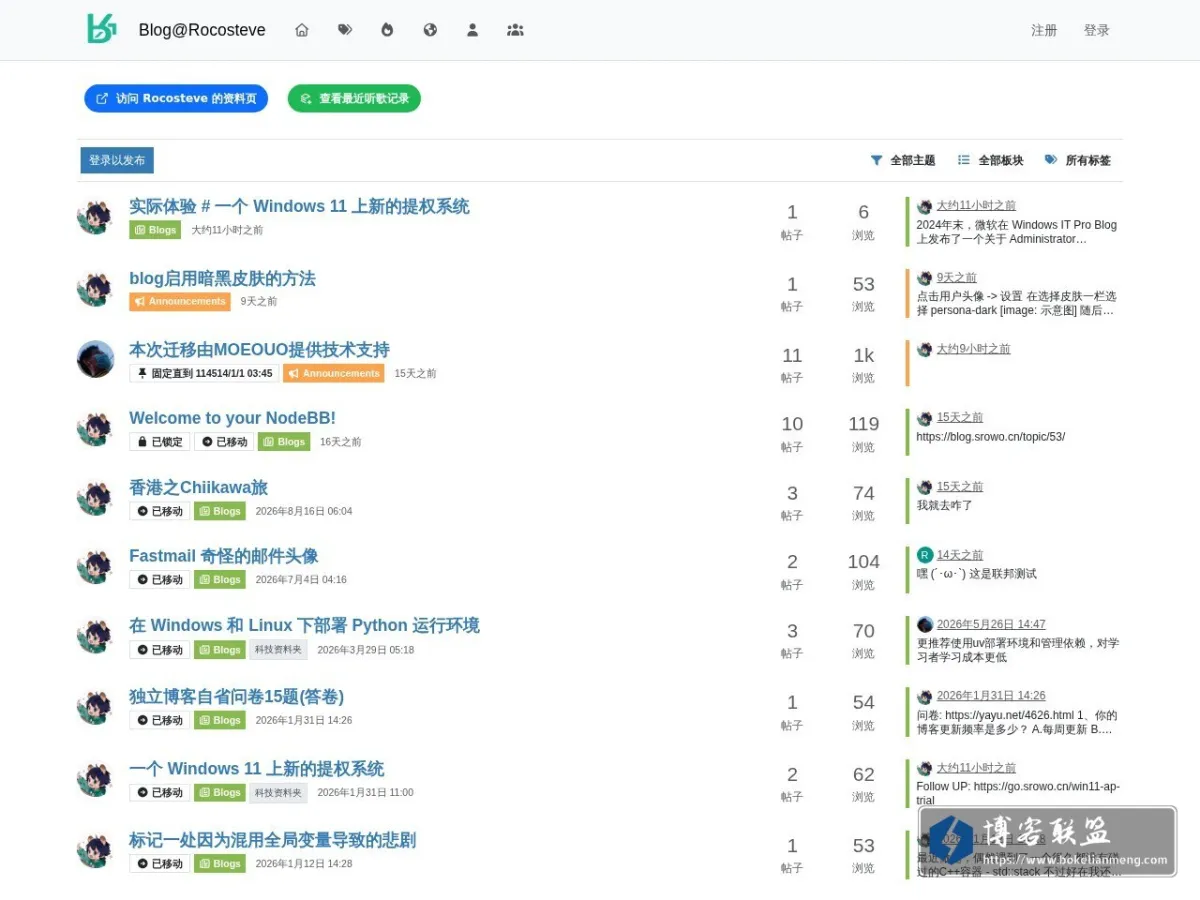Open topic Fastmail 奇怪的邮件头像
Image resolution: width=1200 pixels, height=900 pixels.
coord(223,556)
